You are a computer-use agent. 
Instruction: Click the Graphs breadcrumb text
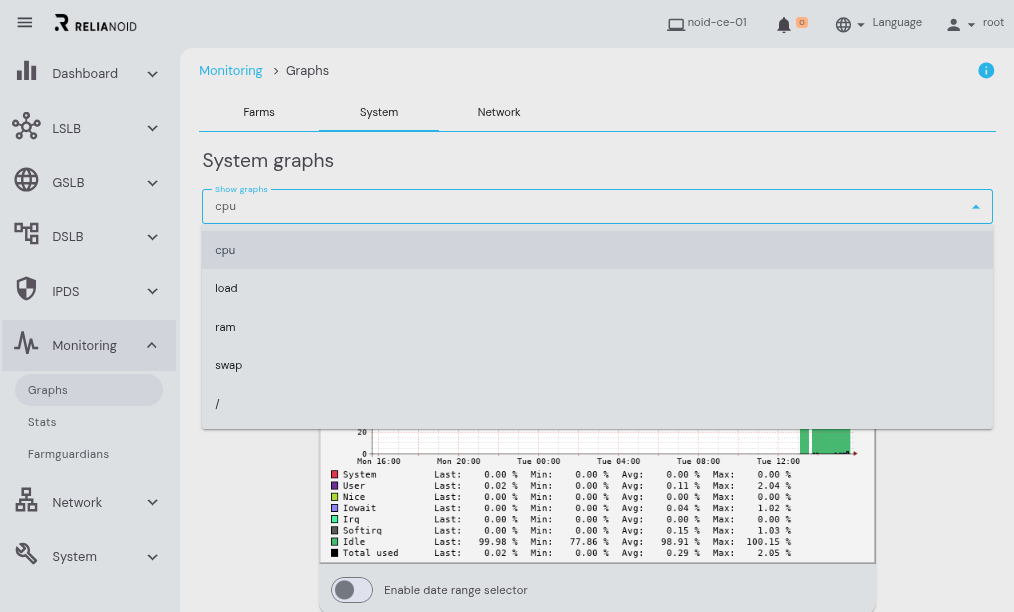click(x=307, y=71)
